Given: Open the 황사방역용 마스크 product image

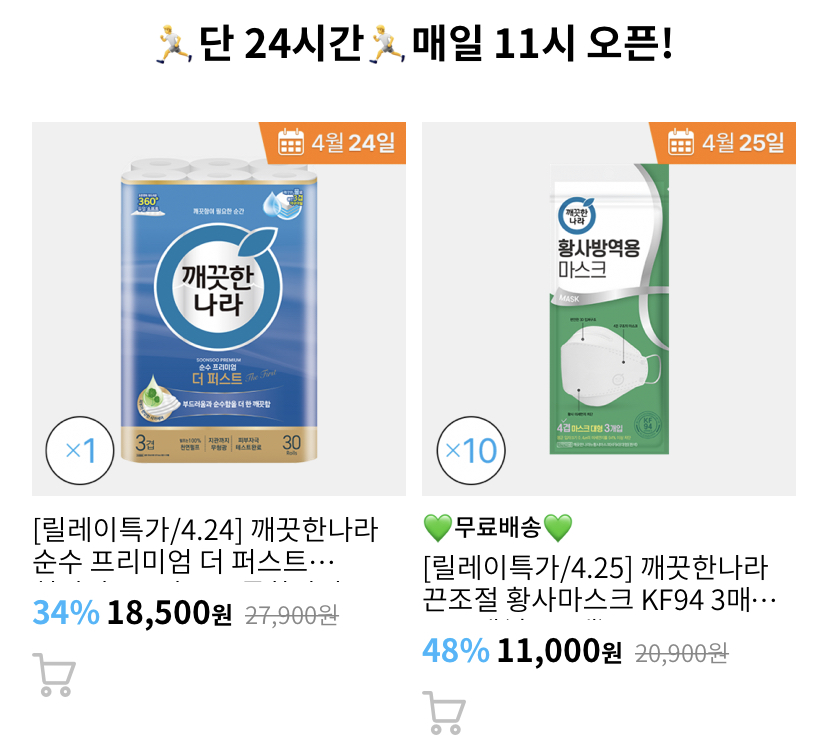Looking at the screenshot, I should (609, 310).
